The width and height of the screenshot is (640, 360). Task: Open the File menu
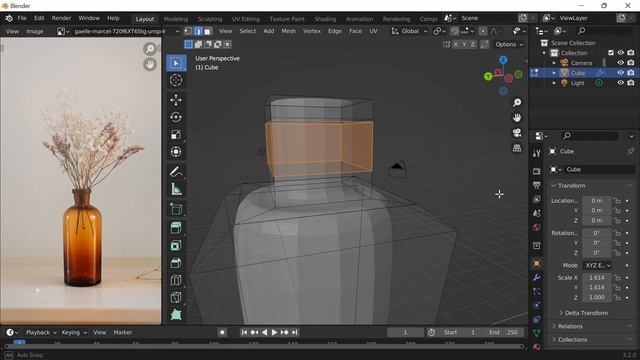(x=22, y=18)
